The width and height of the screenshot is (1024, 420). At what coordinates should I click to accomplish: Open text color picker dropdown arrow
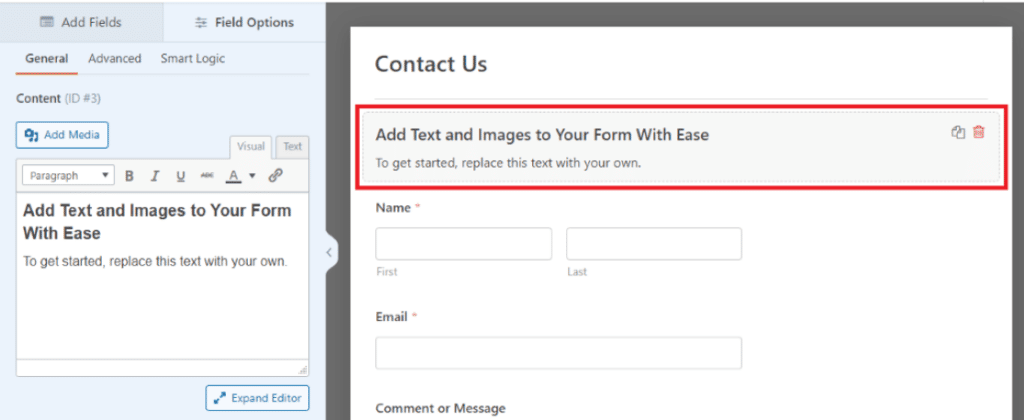[x=252, y=176]
